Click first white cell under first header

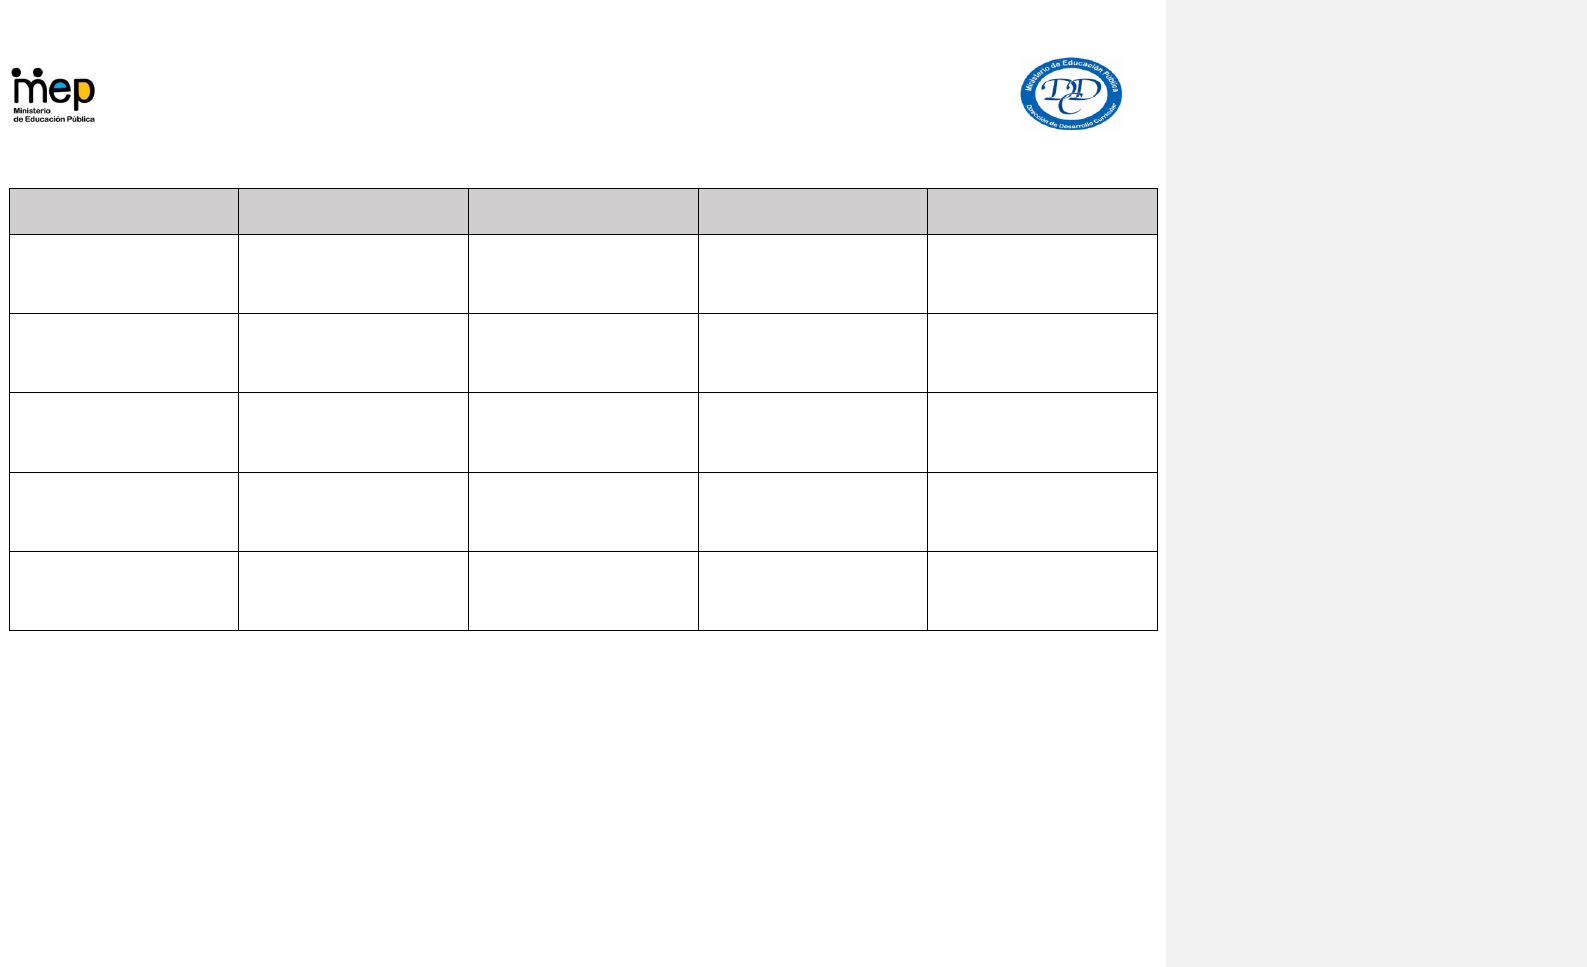[x=124, y=274]
